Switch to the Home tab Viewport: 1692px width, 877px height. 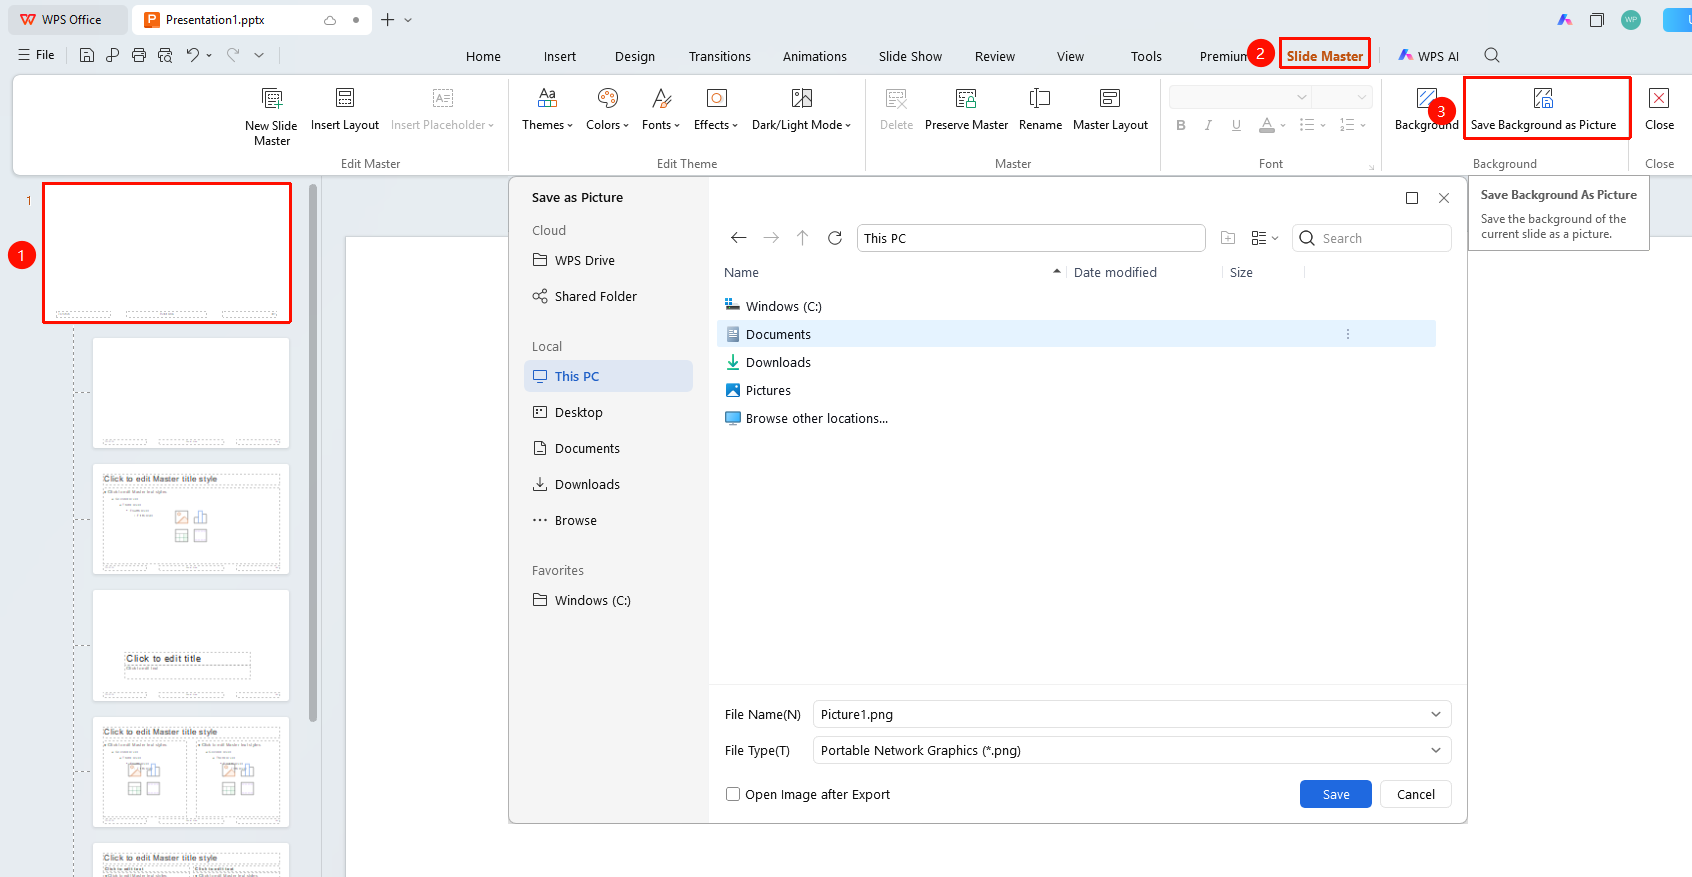coord(483,56)
